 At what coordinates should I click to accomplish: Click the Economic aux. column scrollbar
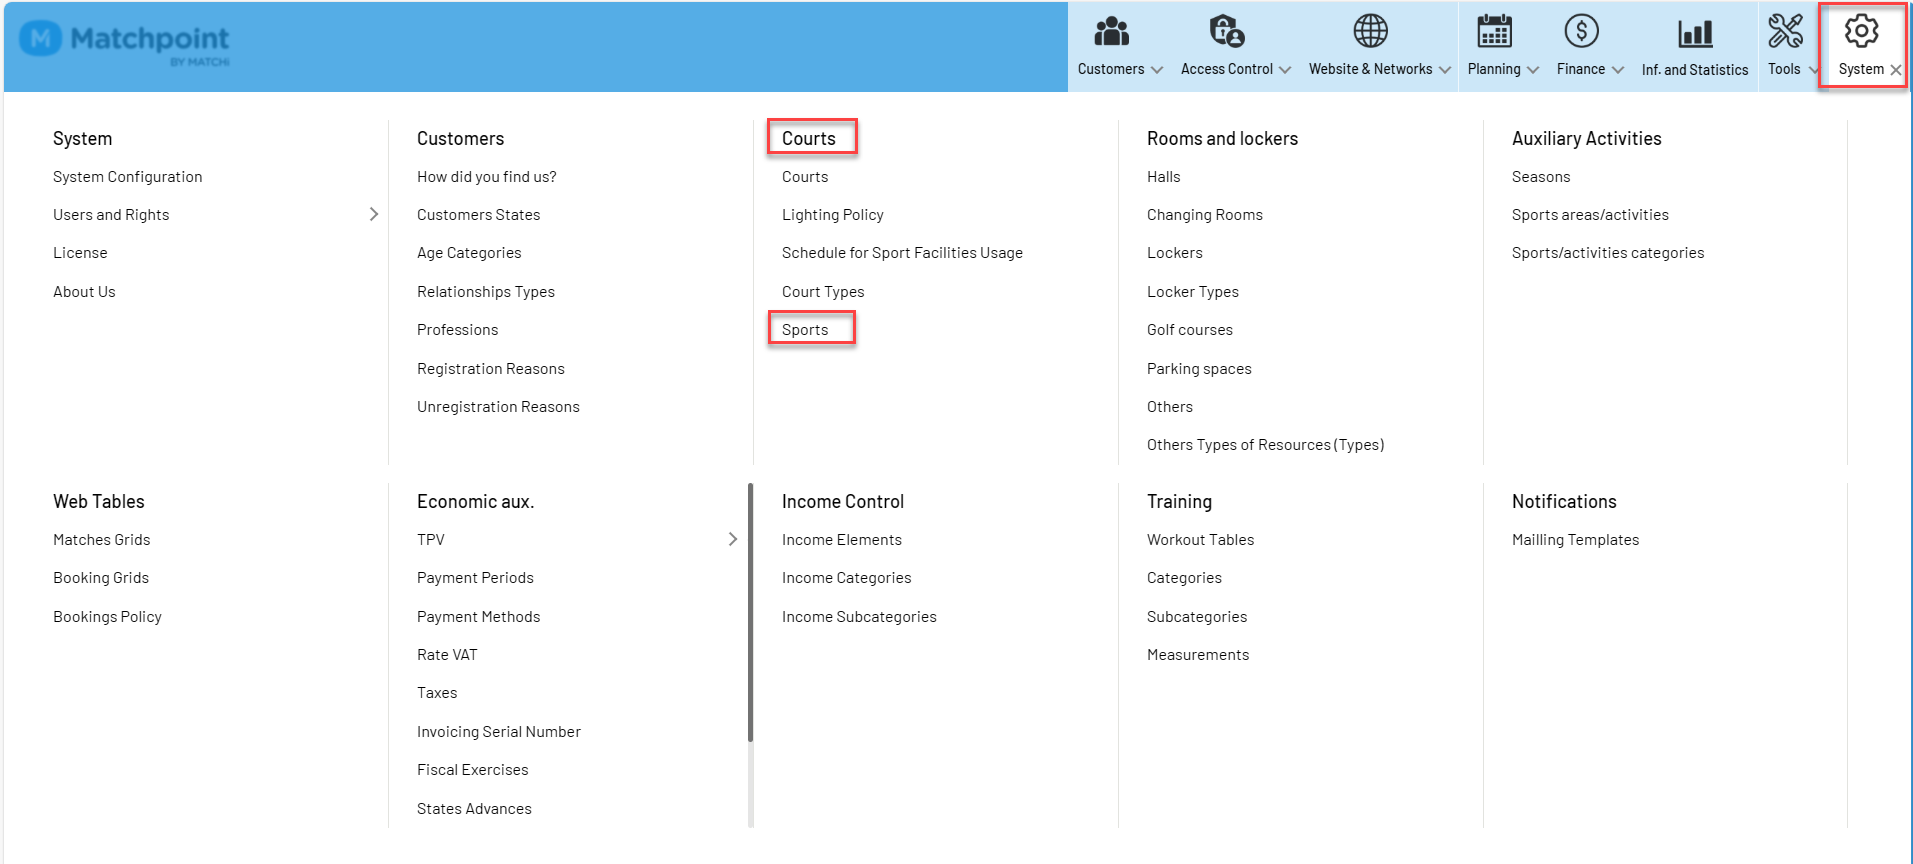(750, 613)
